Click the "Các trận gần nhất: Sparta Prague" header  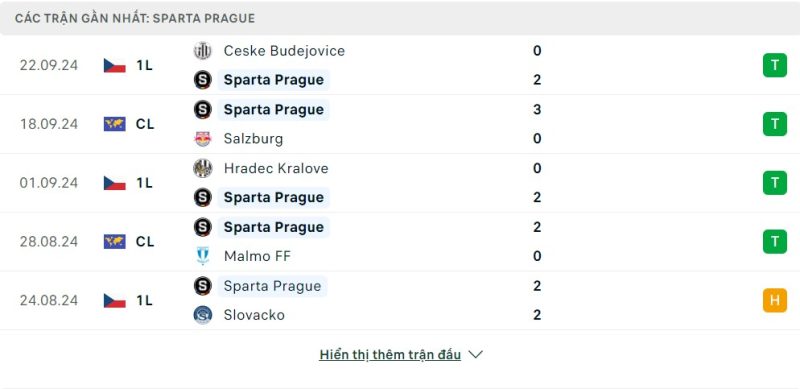[135, 18]
